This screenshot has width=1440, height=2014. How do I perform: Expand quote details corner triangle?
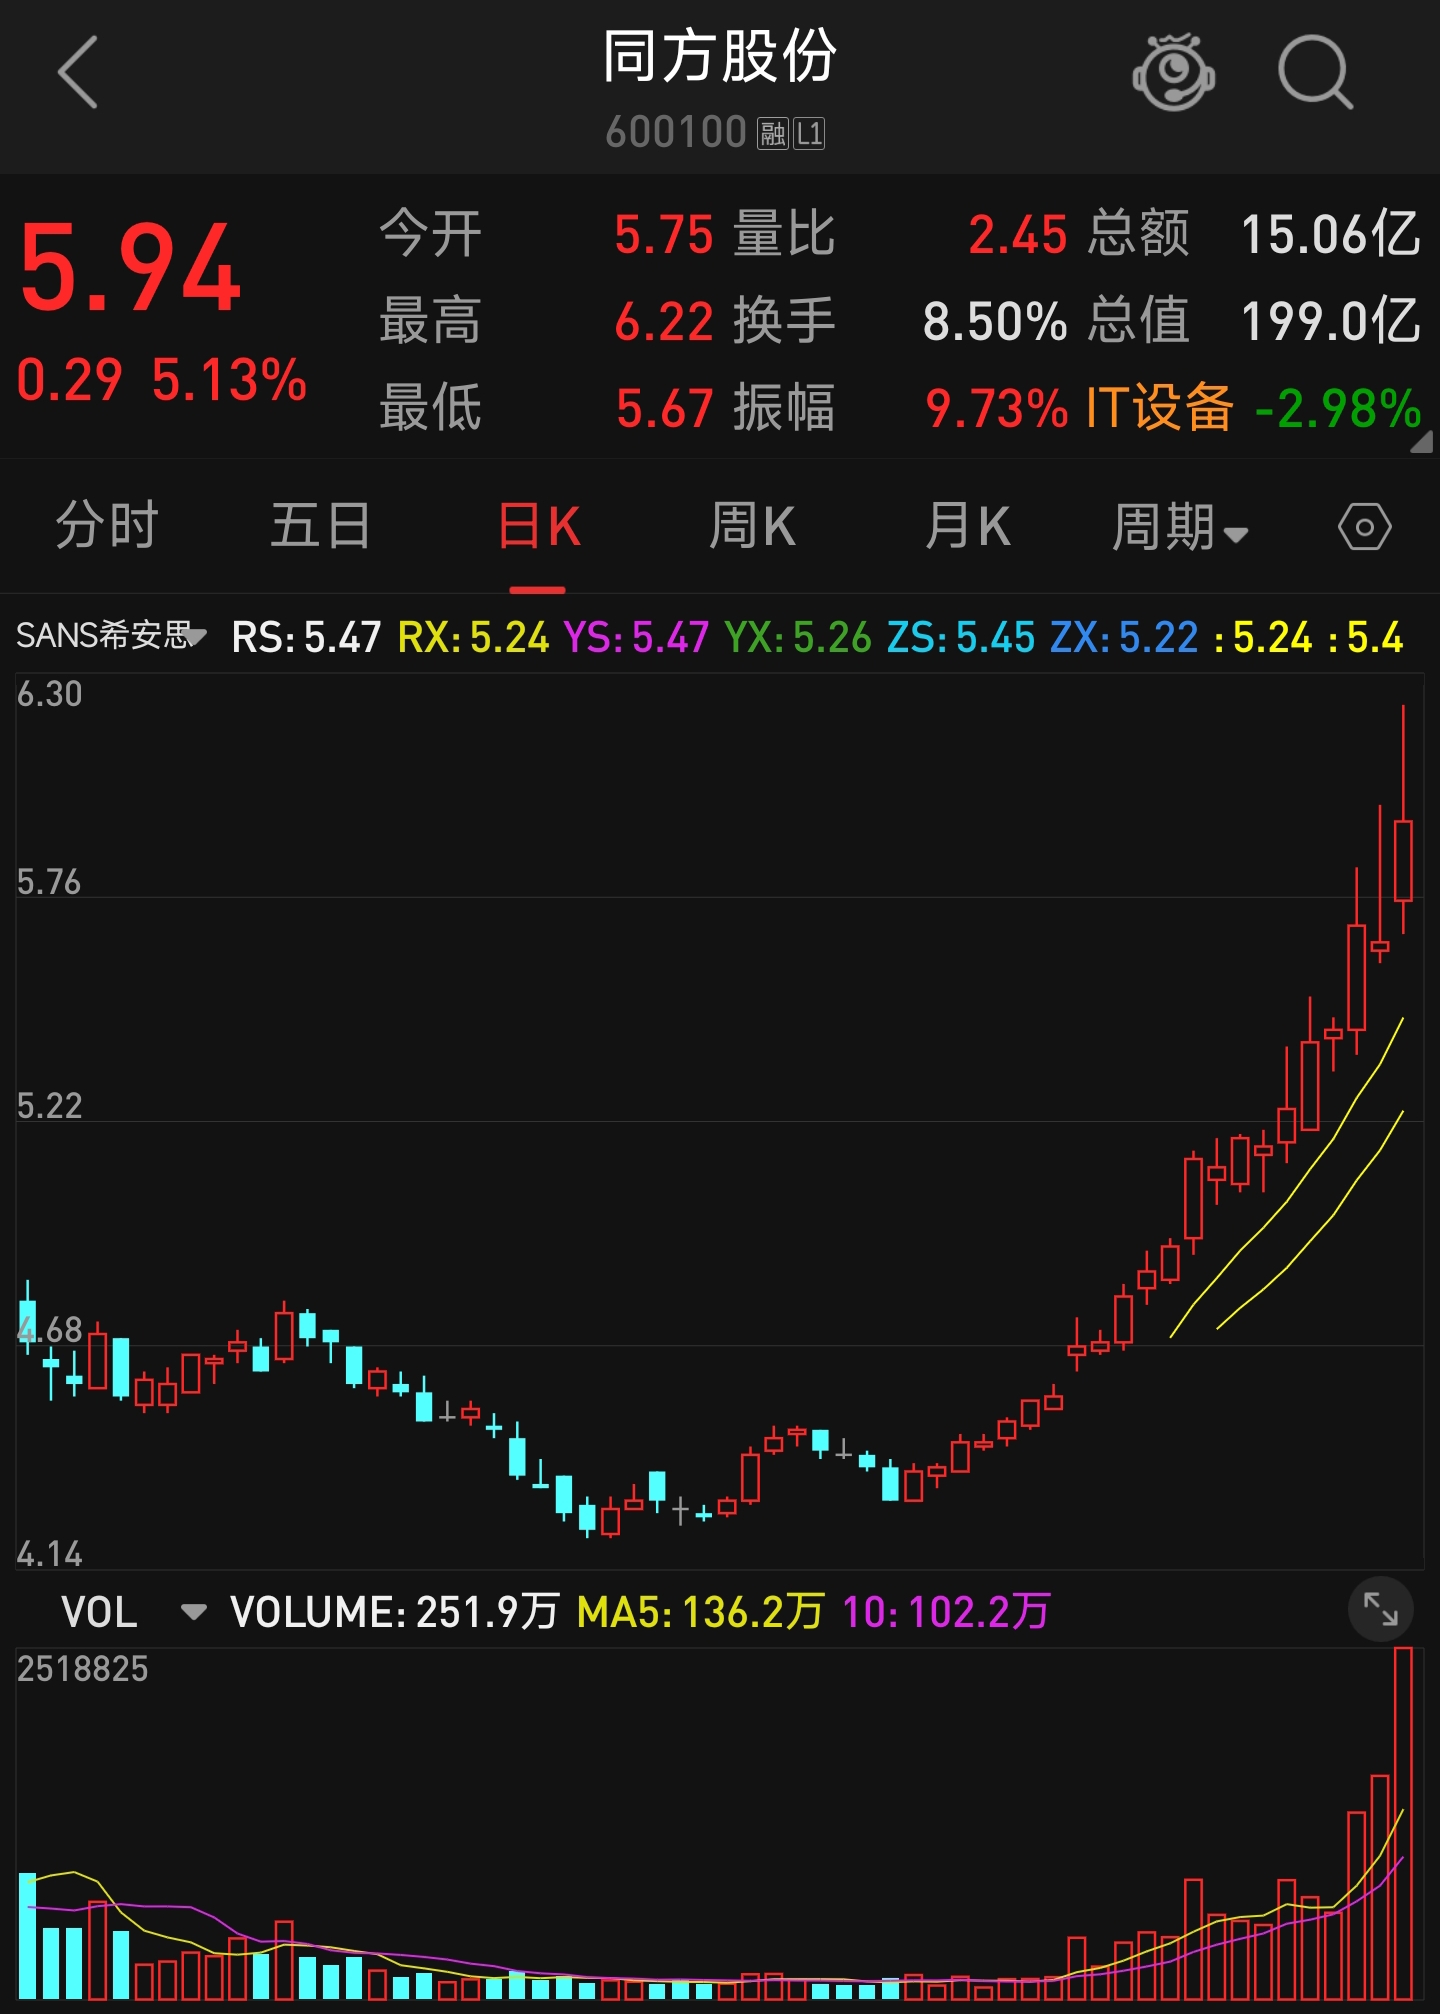(1421, 442)
